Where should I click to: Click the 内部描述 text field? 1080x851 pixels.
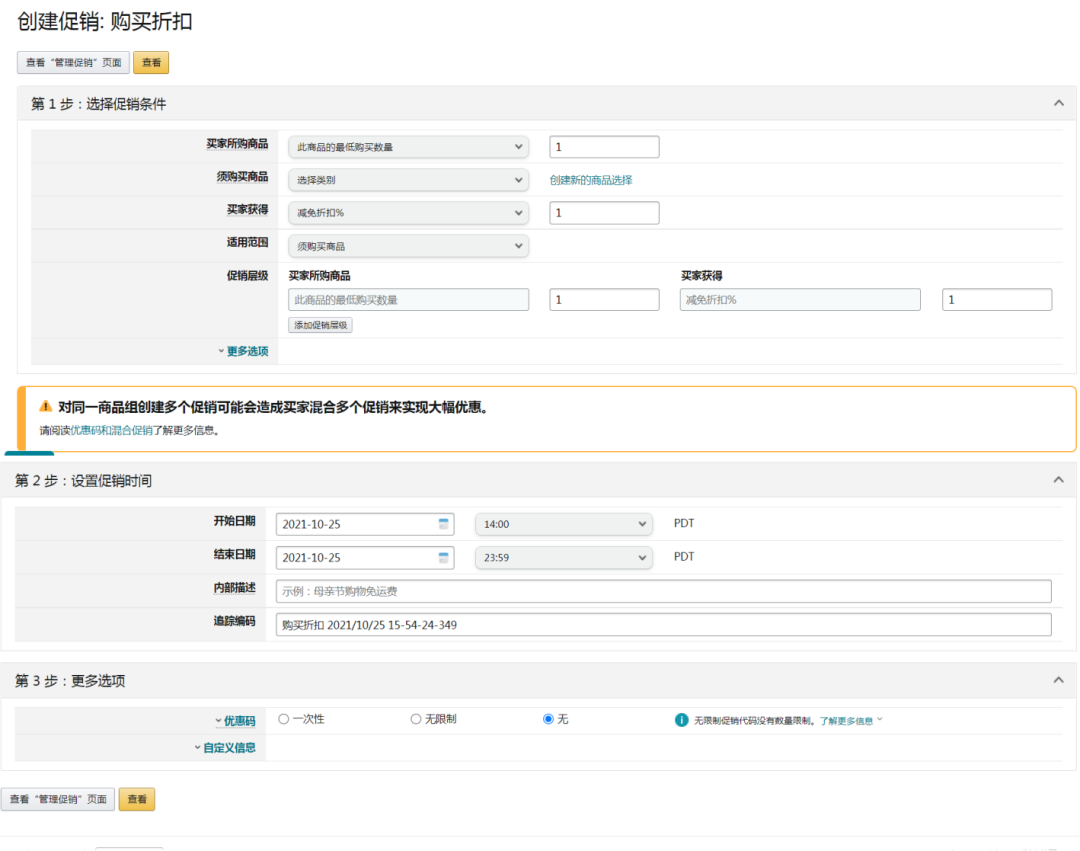coord(663,591)
